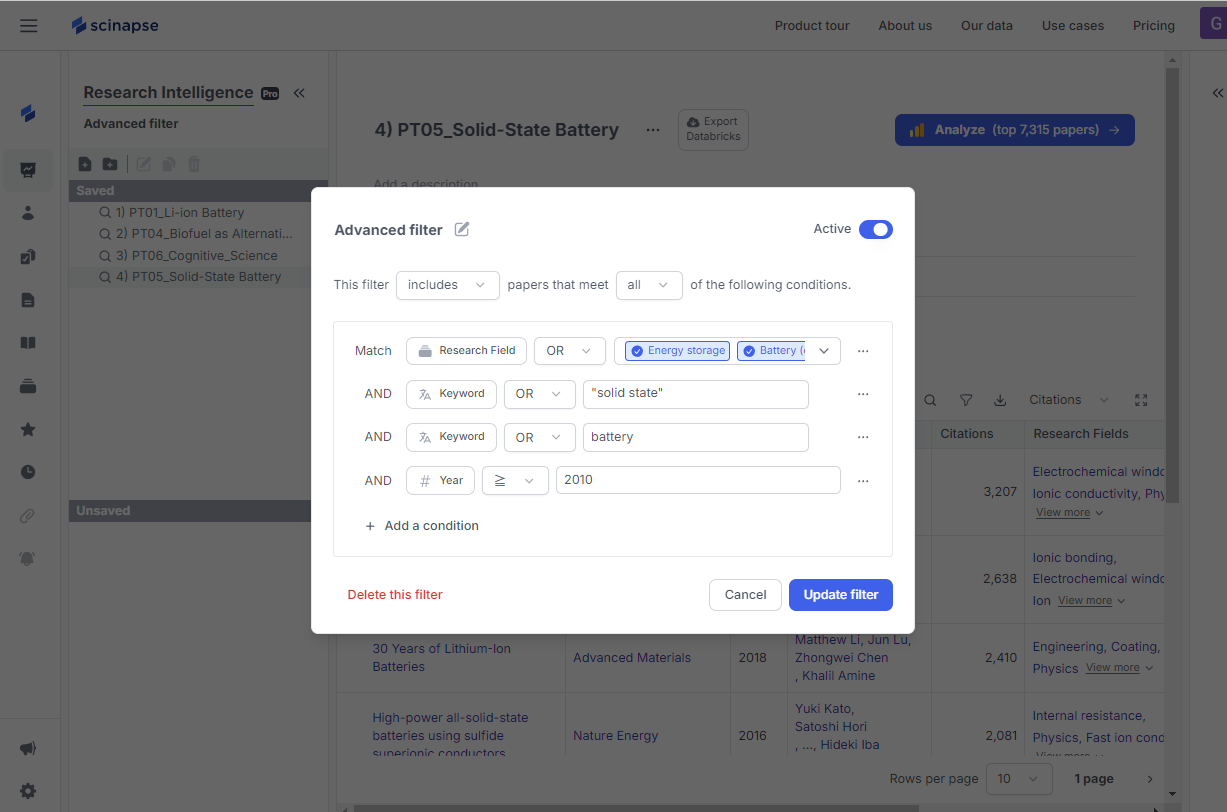Click the fullscreen expand icon above table
This screenshot has width=1227, height=812.
(1141, 400)
